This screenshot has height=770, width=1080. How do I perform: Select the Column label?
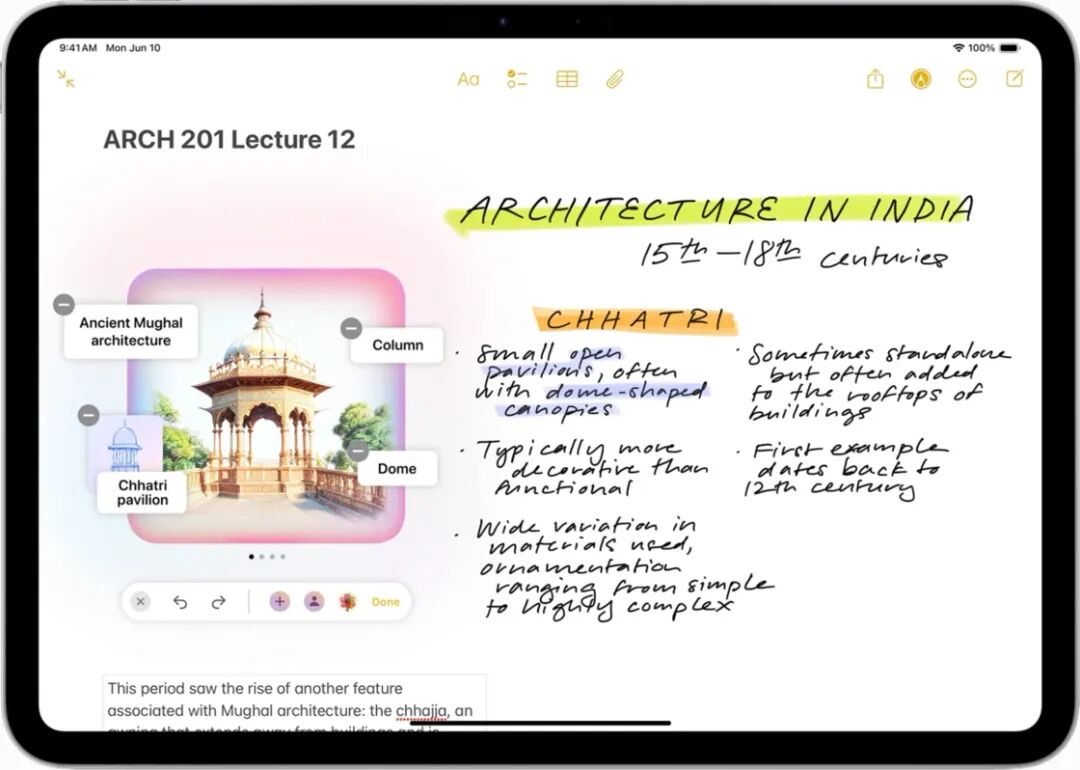pyautogui.click(x=397, y=345)
